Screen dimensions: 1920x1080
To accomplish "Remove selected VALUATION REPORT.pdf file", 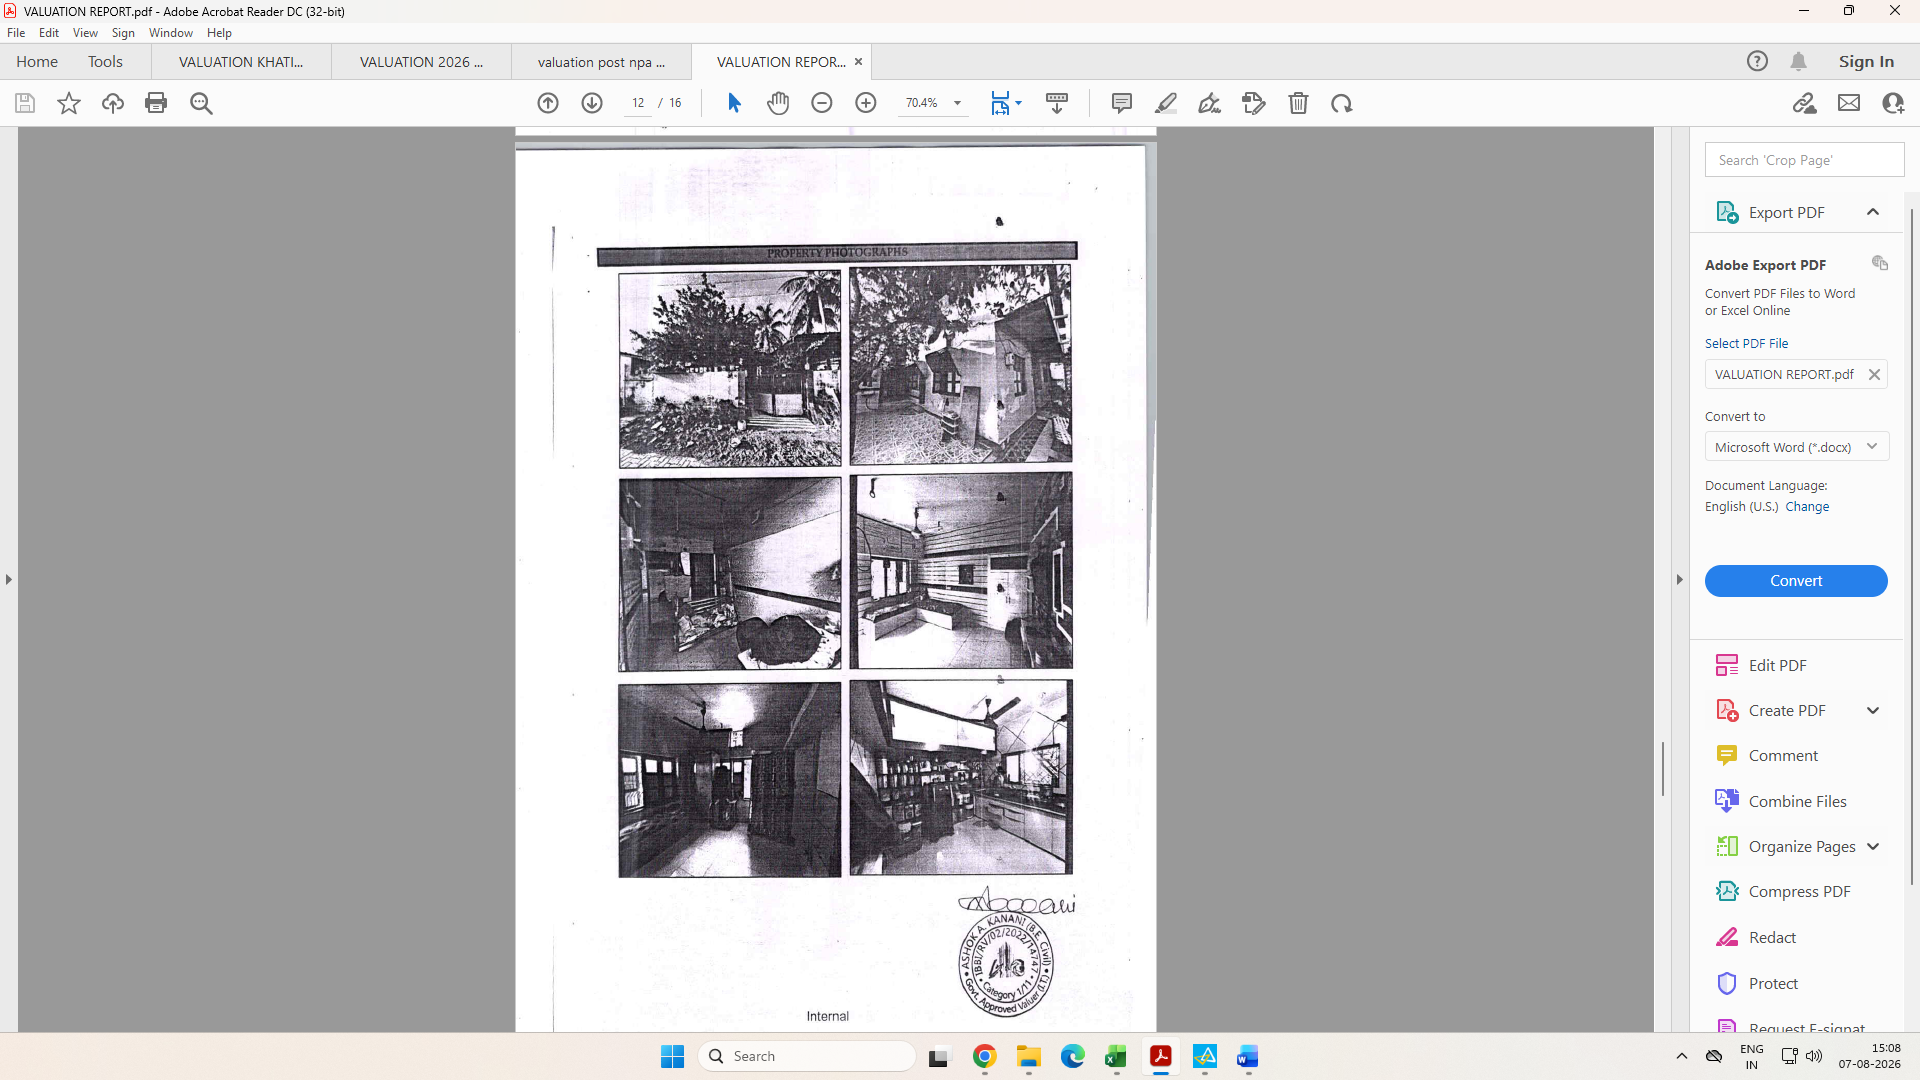I will 1874,374.
